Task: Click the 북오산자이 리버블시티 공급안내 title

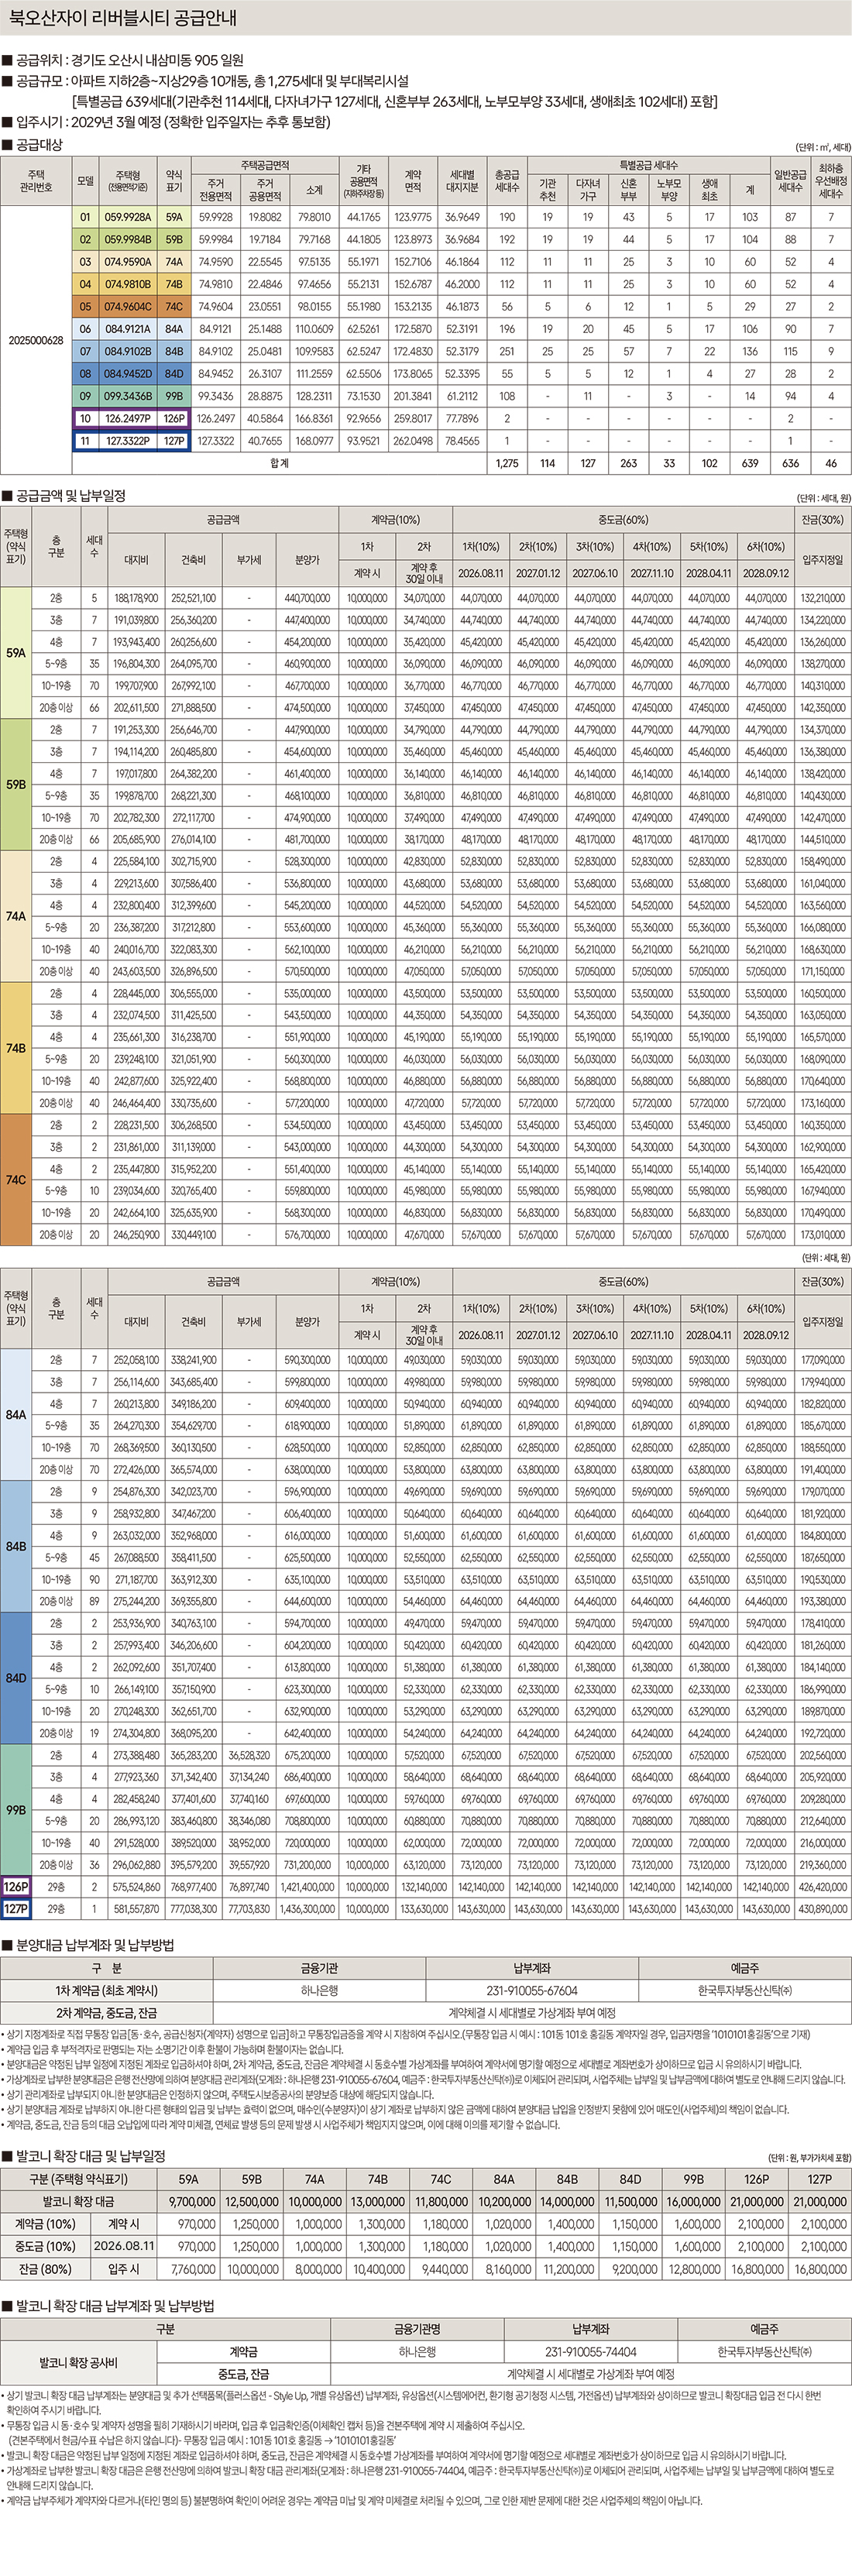Action: [x=123, y=18]
